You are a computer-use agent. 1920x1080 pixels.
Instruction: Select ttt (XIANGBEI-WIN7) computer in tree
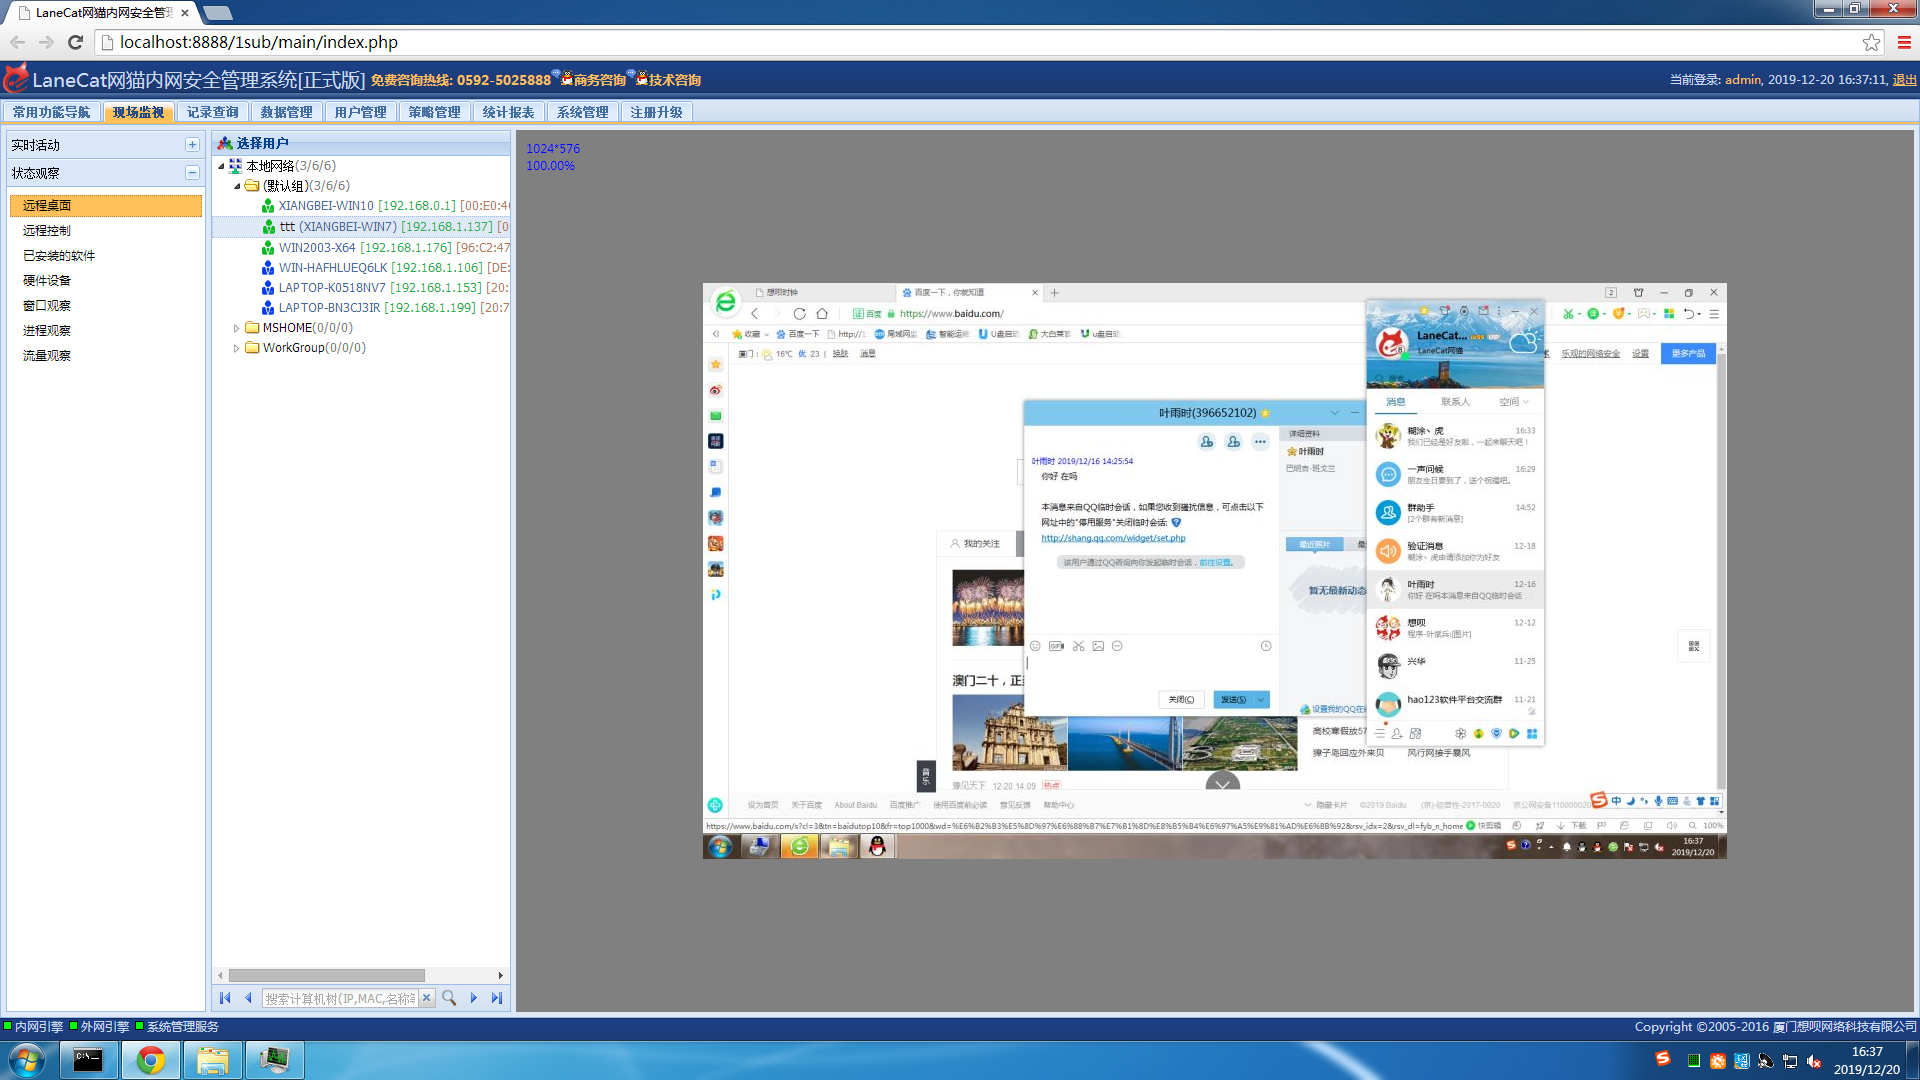coord(362,227)
